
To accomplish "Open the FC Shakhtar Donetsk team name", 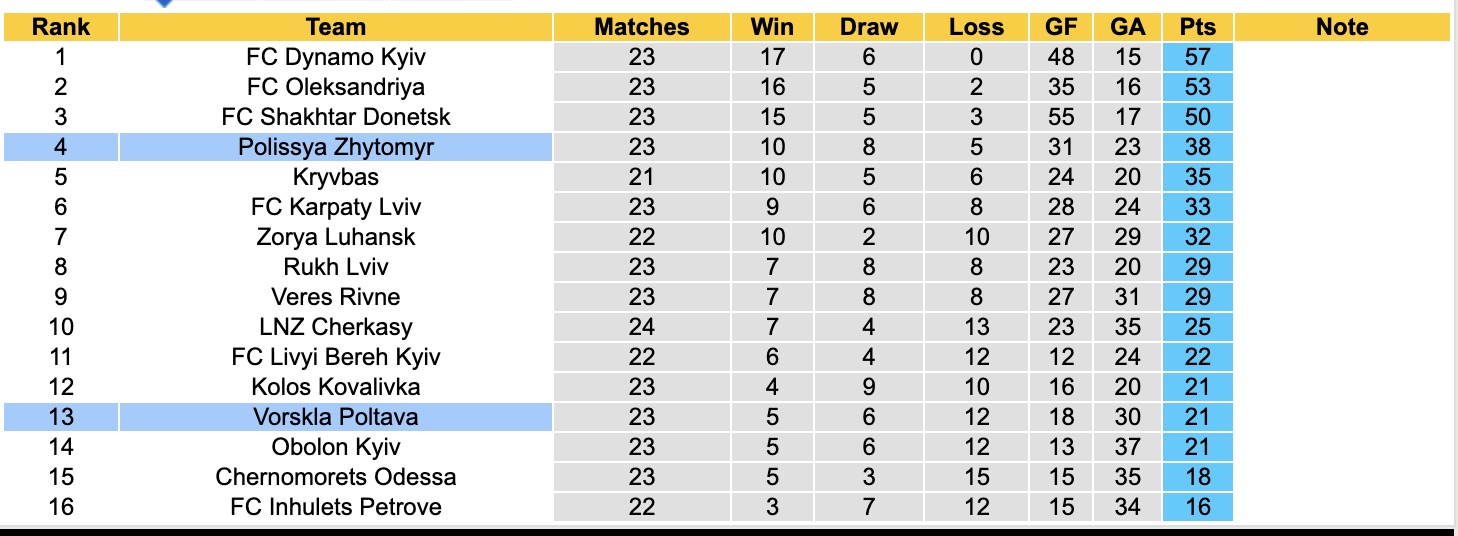I will (336, 117).
